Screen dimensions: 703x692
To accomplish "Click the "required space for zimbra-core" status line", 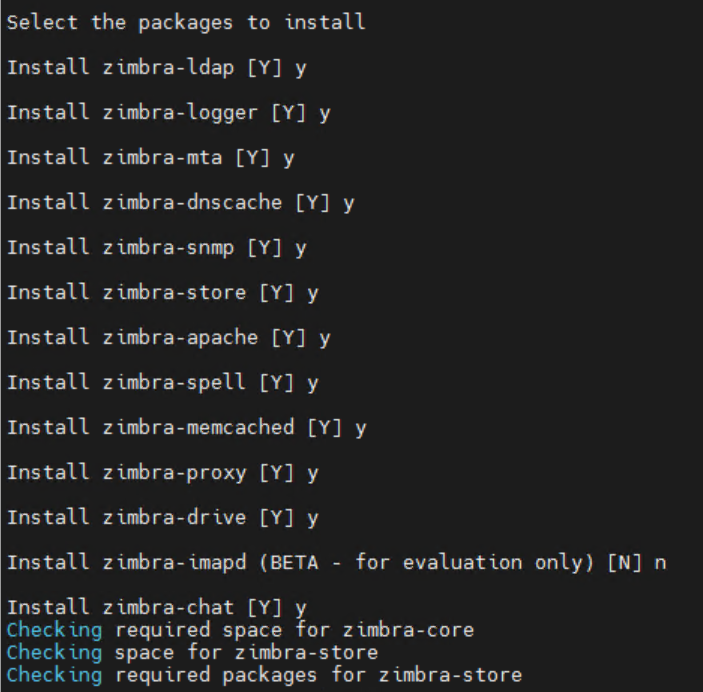I will [x=294, y=630].
